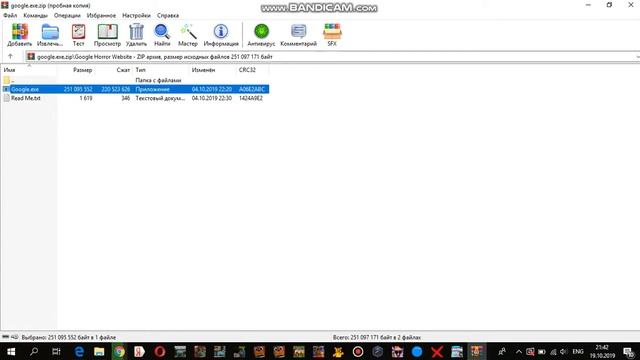
Task: Go up one folder with the arrow
Action: point(10,56)
